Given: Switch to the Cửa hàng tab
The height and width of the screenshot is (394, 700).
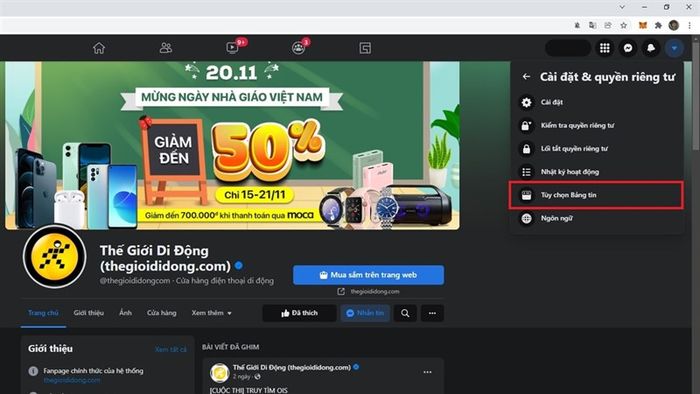Looking at the screenshot, I should pyautogui.click(x=162, y=313).
